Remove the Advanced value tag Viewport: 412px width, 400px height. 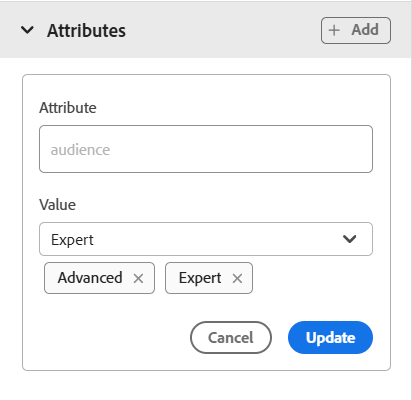(x=138, y=278)
